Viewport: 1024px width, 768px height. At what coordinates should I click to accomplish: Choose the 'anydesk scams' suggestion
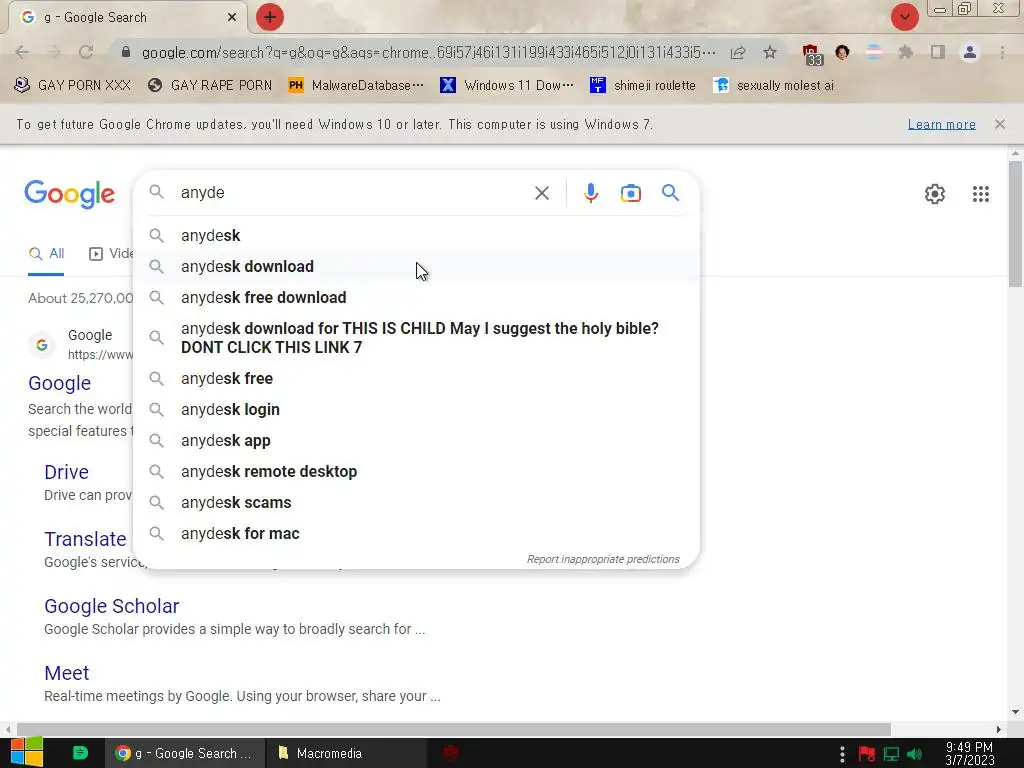pos(416,502)
